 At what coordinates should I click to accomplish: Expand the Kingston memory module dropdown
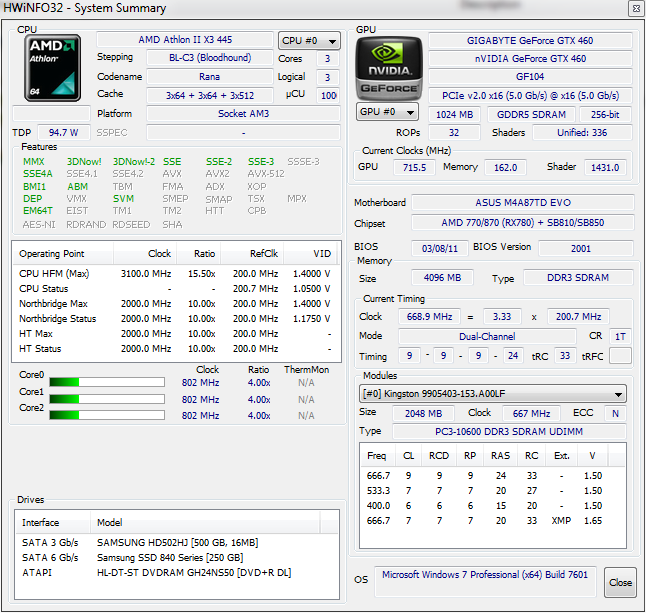493,394
